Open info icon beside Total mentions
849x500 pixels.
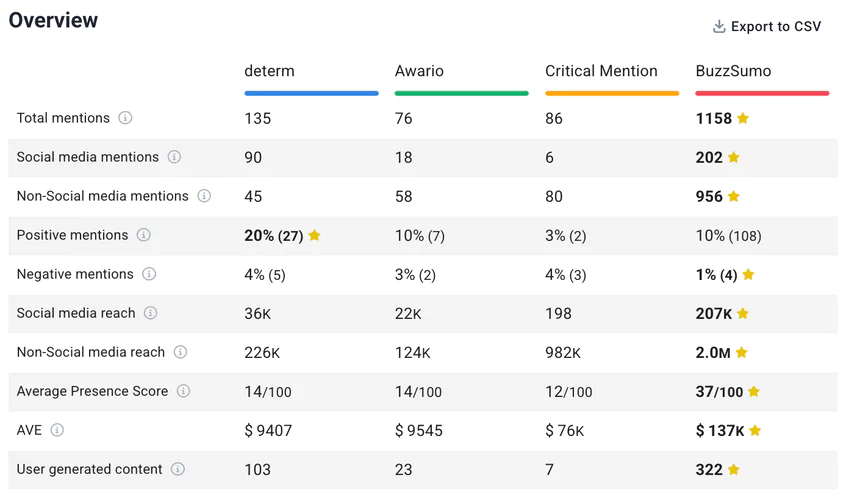[x=125, y=118]
